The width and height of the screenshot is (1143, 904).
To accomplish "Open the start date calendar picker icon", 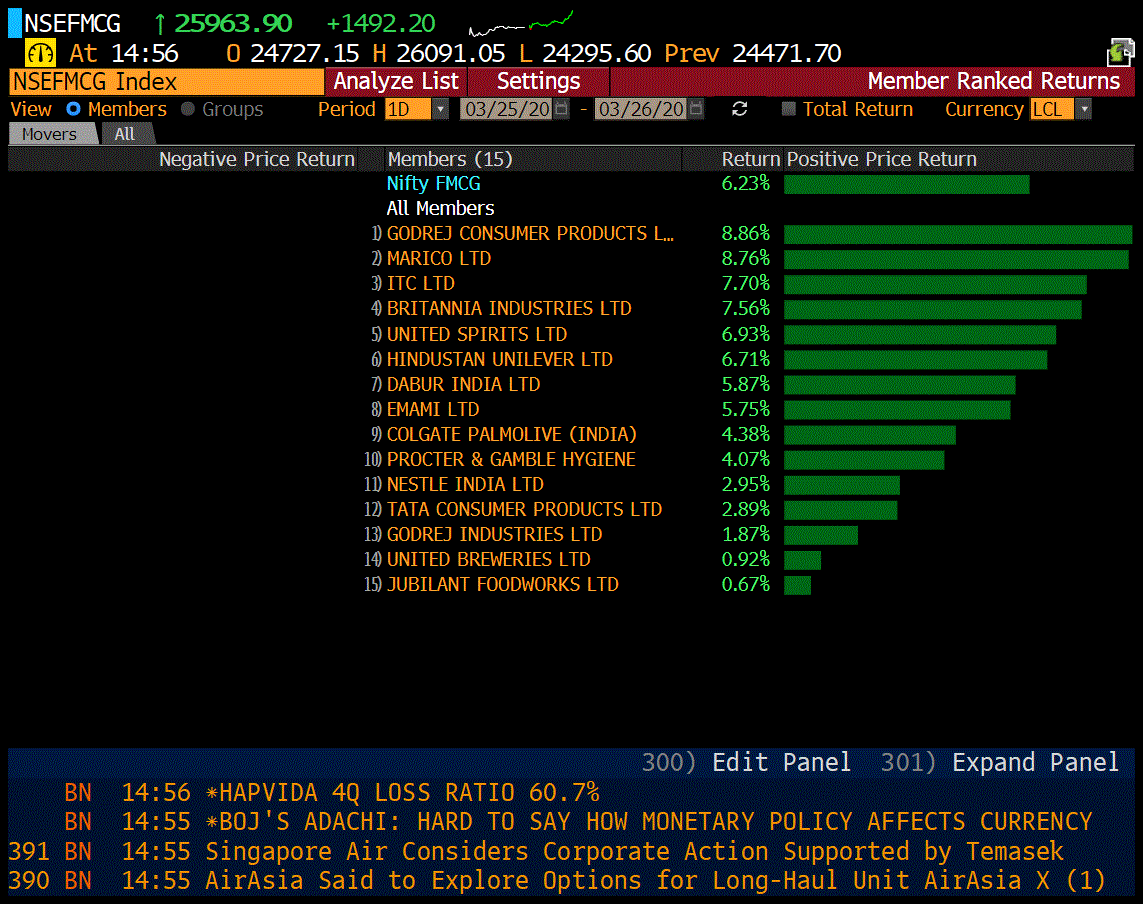I will pos(561,109).
